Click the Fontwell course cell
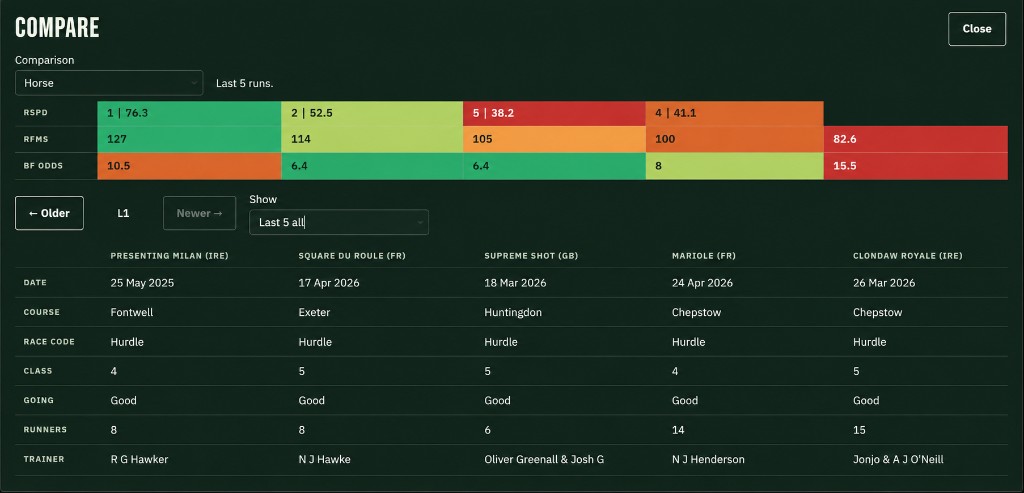 [132, 312]
